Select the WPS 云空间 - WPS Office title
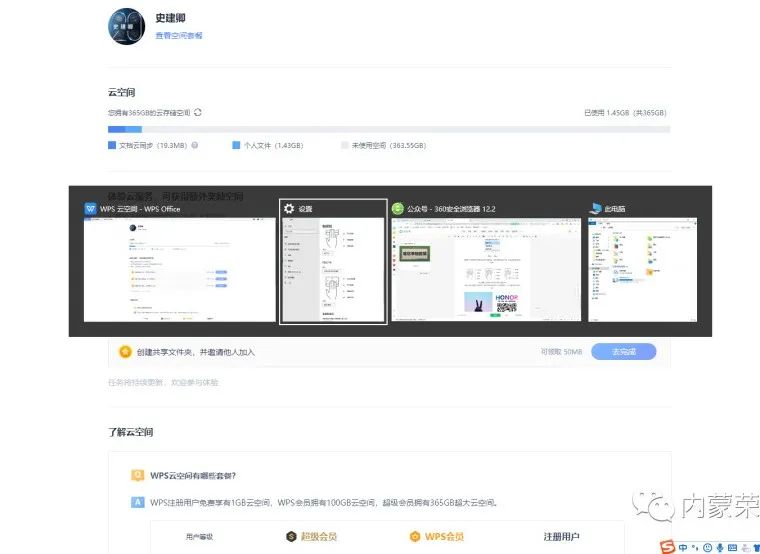The width and height of the screenshot is (760, 554). [x=140, y=209]
